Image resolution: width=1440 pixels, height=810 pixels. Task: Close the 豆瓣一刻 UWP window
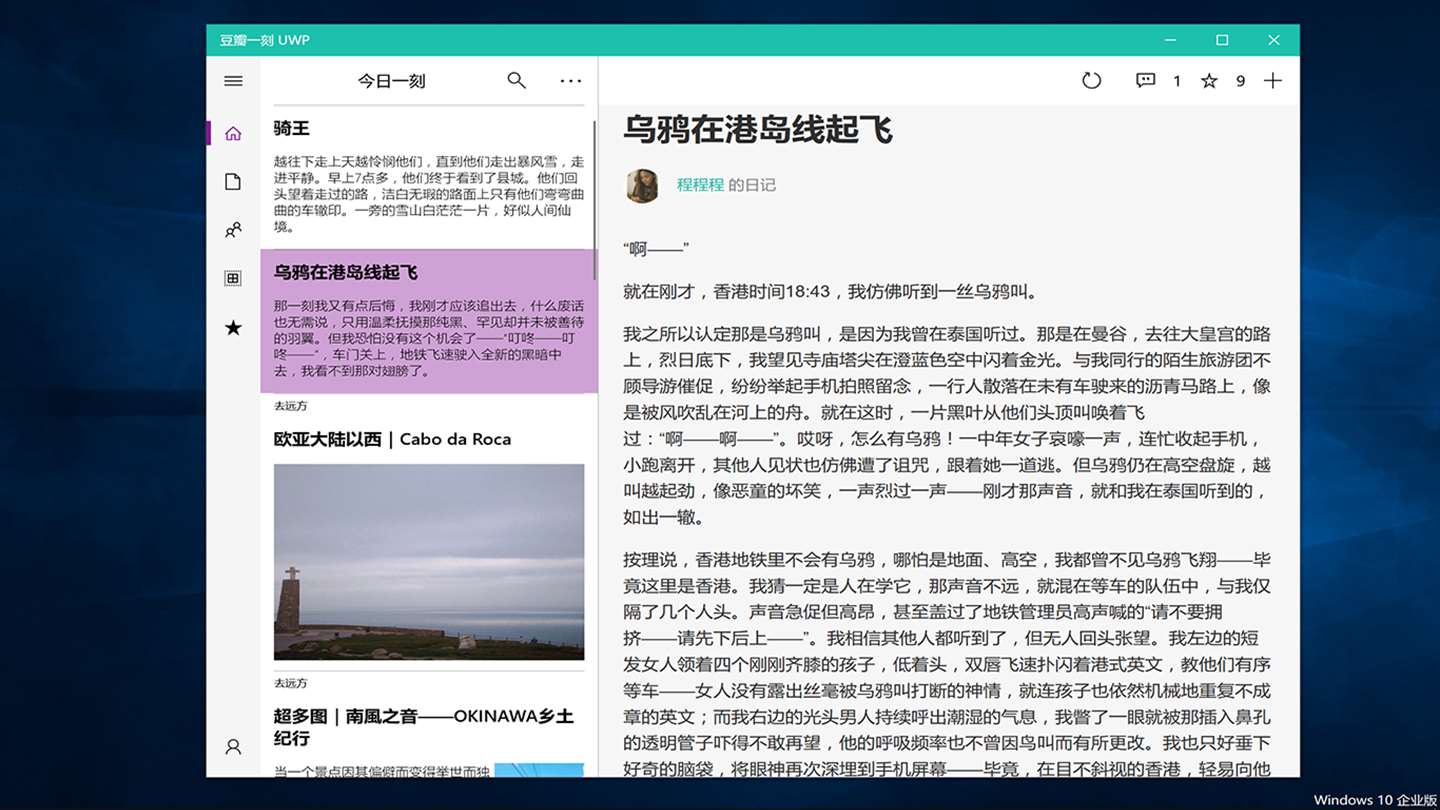pyautogui.click(x=1274, y=40)
